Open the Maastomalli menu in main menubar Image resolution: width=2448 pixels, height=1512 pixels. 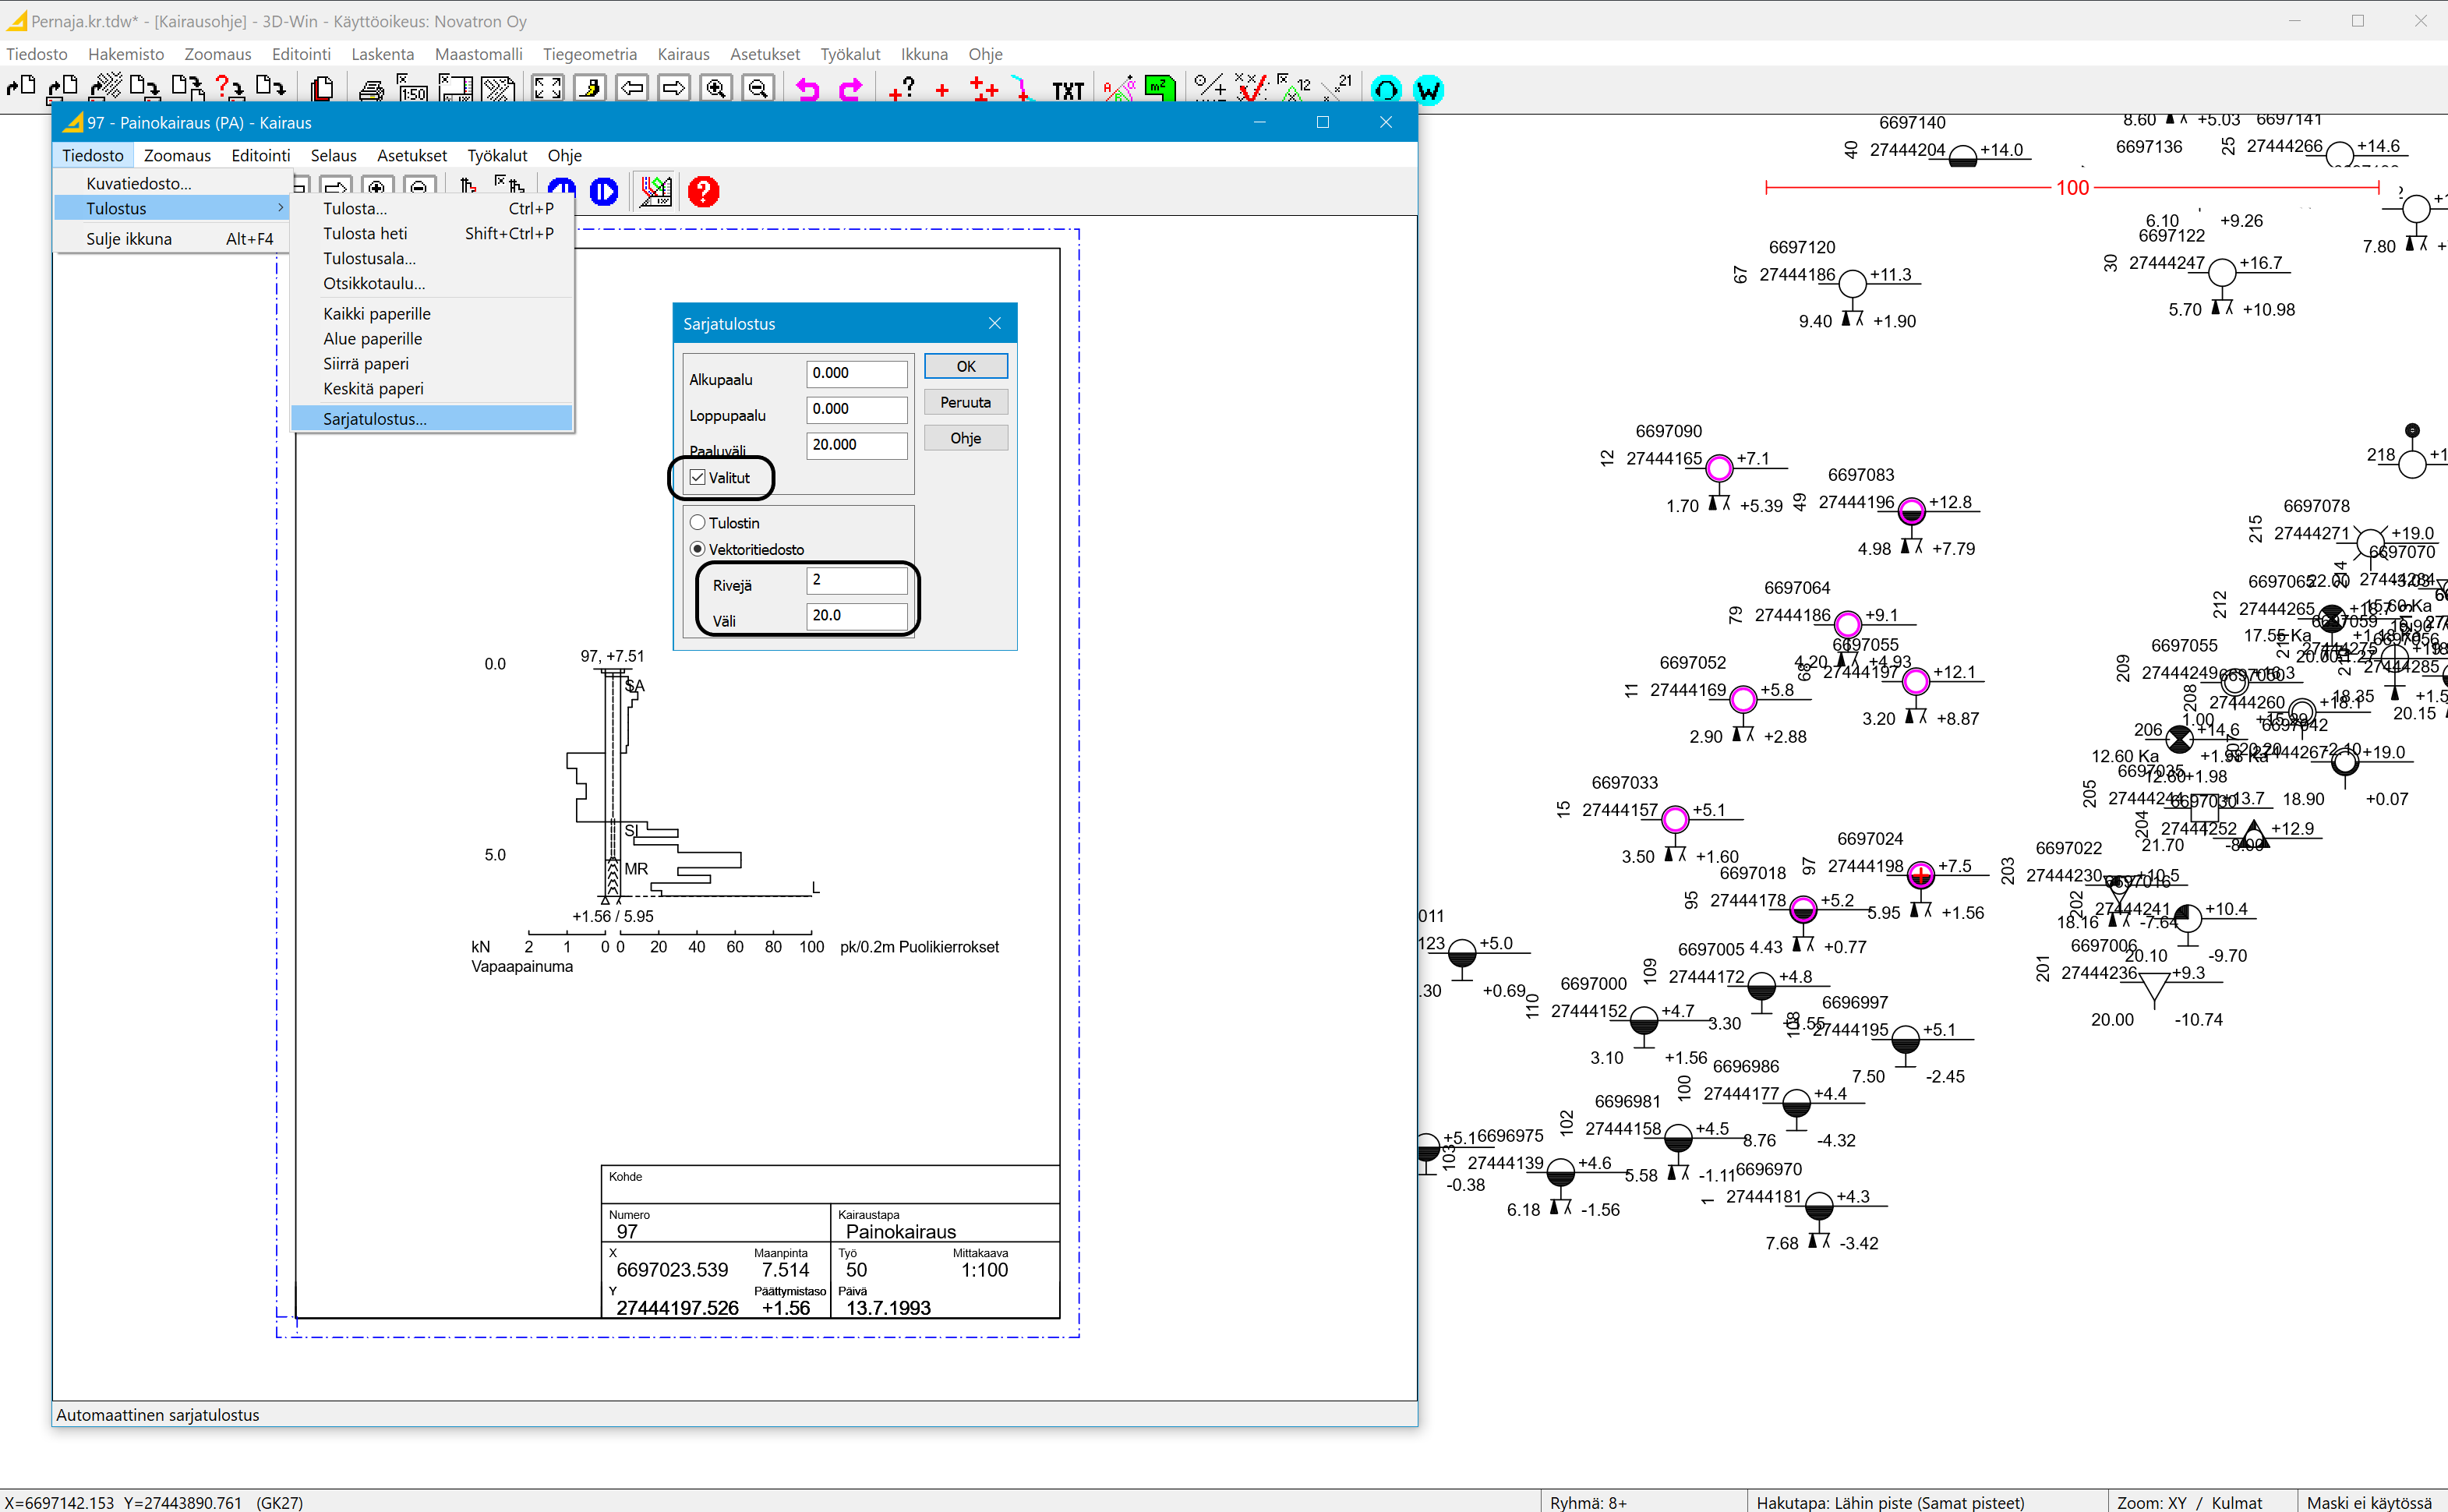coord(478,54)
